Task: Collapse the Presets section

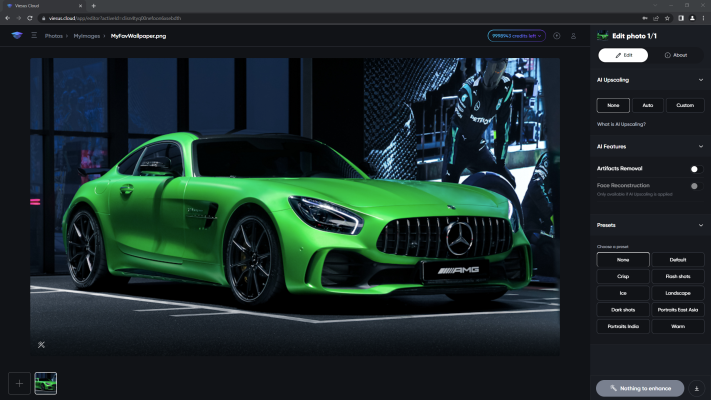Action: coord(701,225)
